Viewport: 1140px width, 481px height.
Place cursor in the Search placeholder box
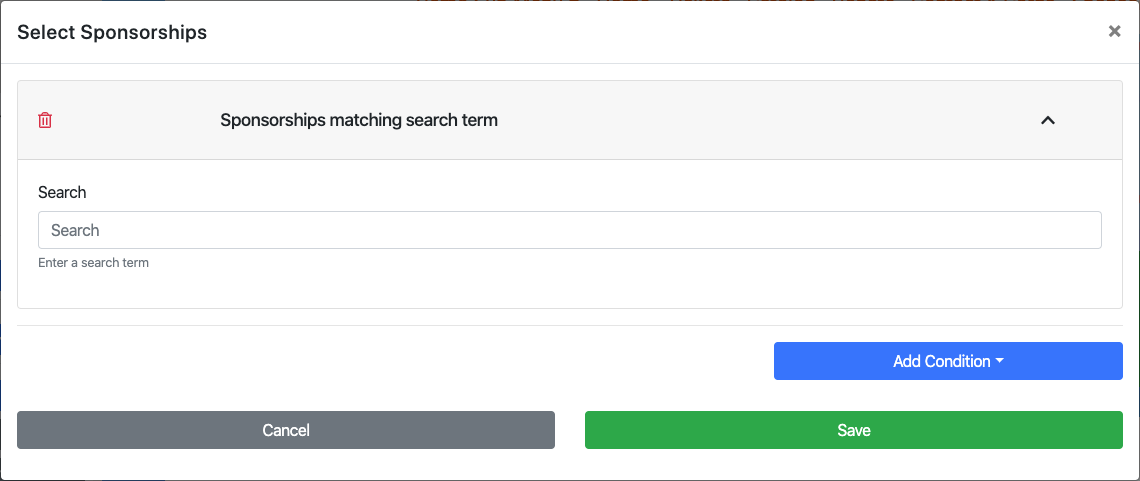coord(569,230)
